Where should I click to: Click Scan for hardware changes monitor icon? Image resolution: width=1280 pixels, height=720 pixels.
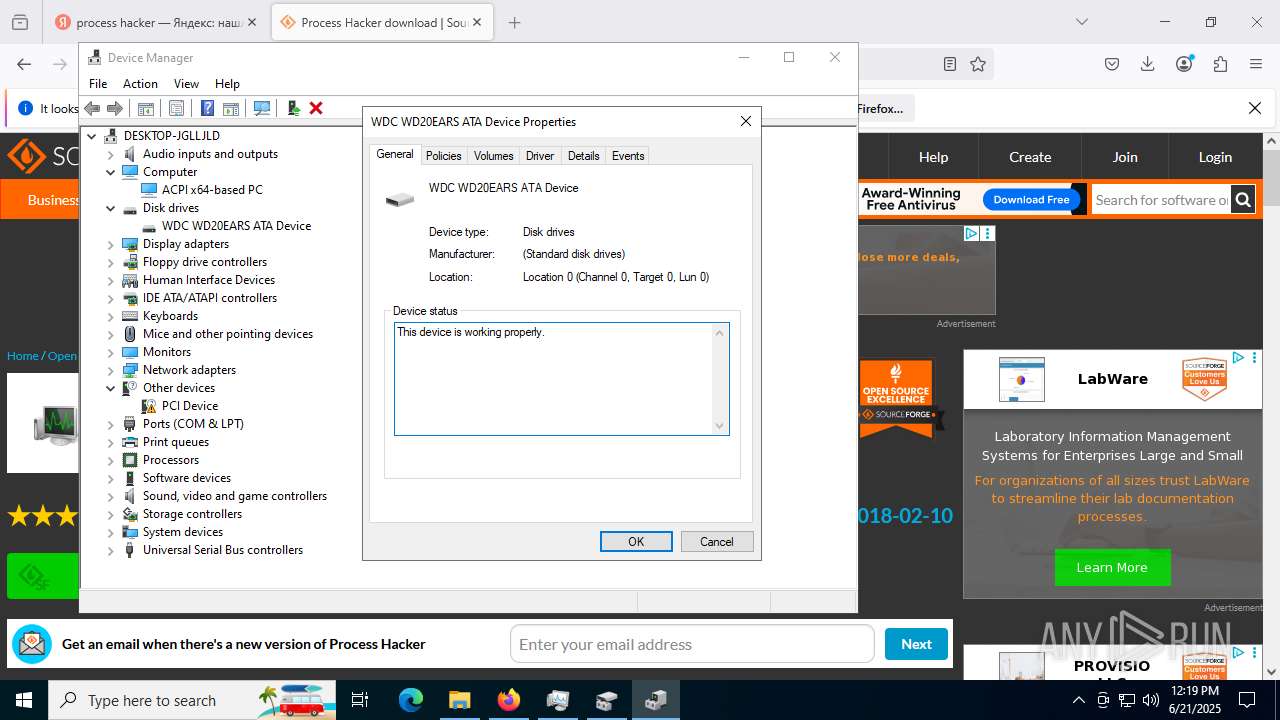pos(262,108)
